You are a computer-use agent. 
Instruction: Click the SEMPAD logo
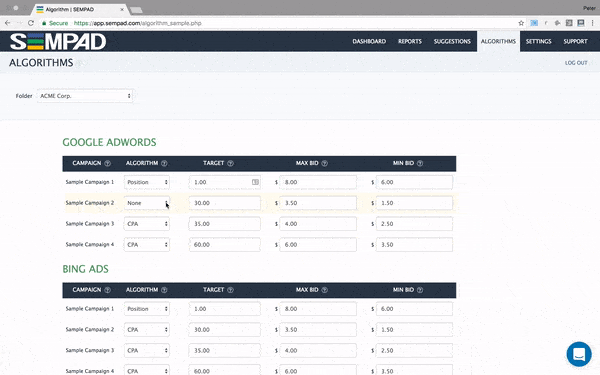58,41
